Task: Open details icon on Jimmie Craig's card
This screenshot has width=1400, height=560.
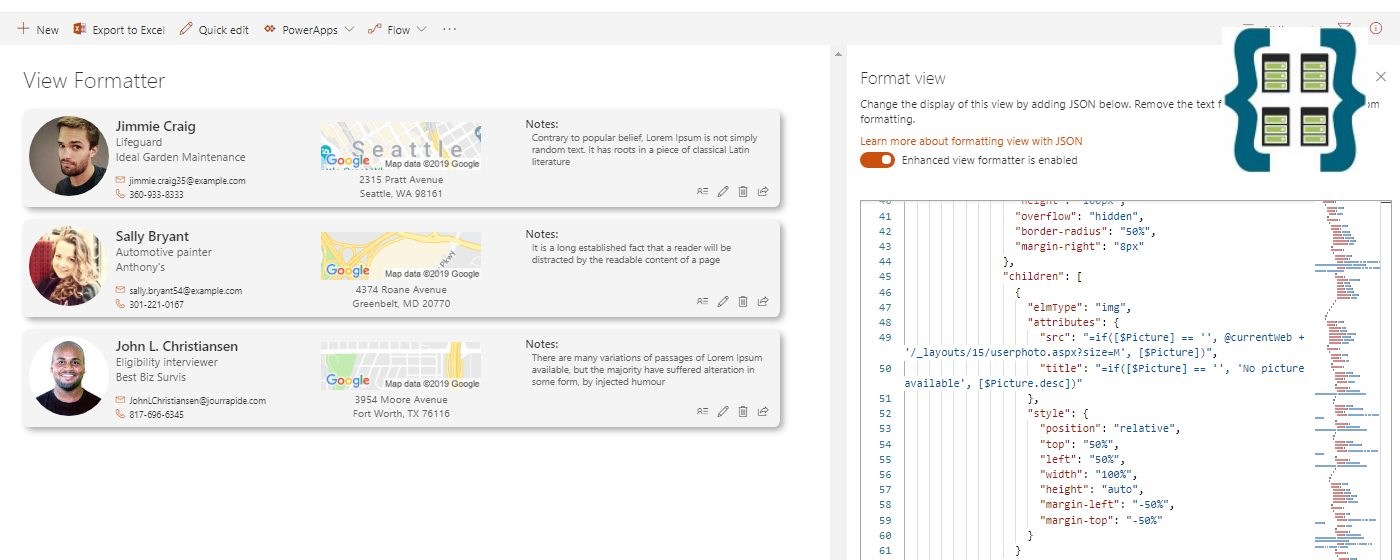Action: point(703,191)
